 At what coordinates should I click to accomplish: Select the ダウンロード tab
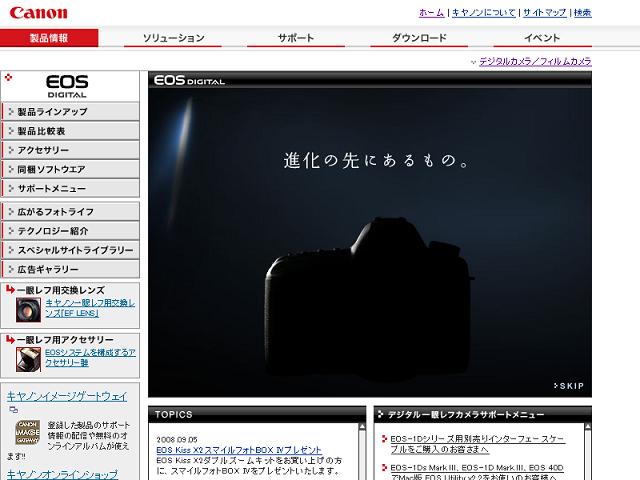[419, 38]
